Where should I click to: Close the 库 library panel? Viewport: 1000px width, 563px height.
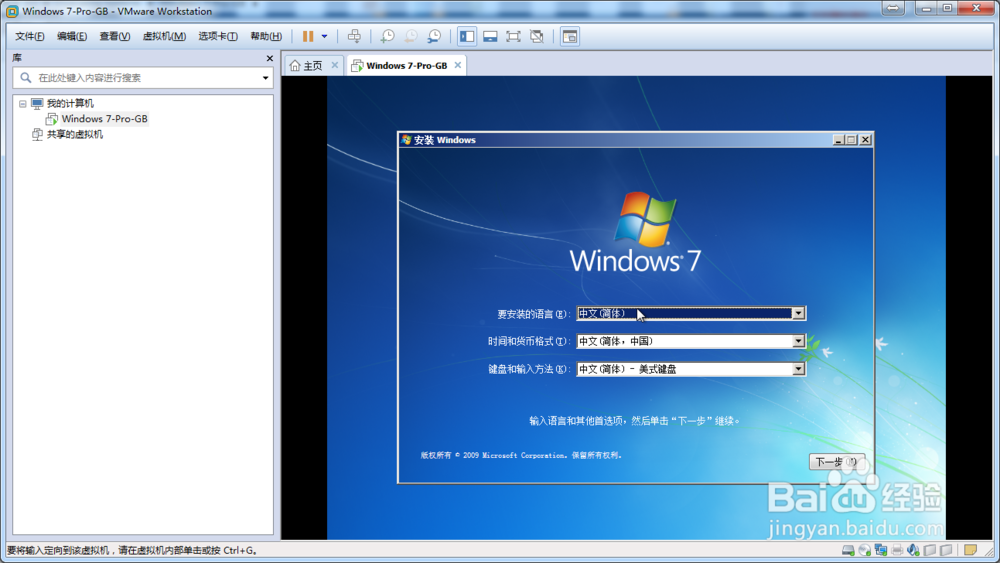coord(270,58)
